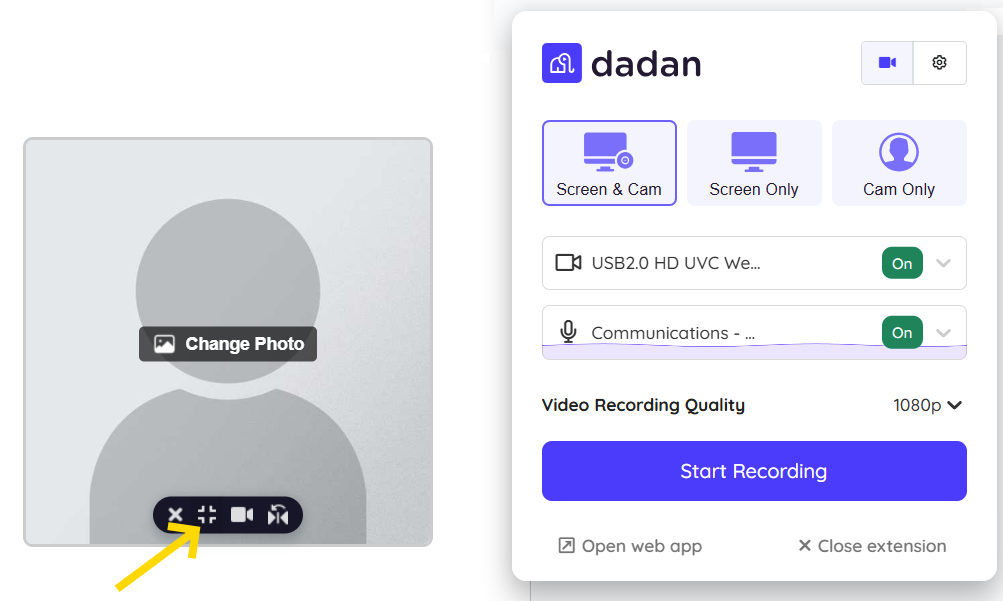This screenshot has height=601, width=1003.
Task: Close the camera bubble with X icon
Action: click(x=175, y=515)
